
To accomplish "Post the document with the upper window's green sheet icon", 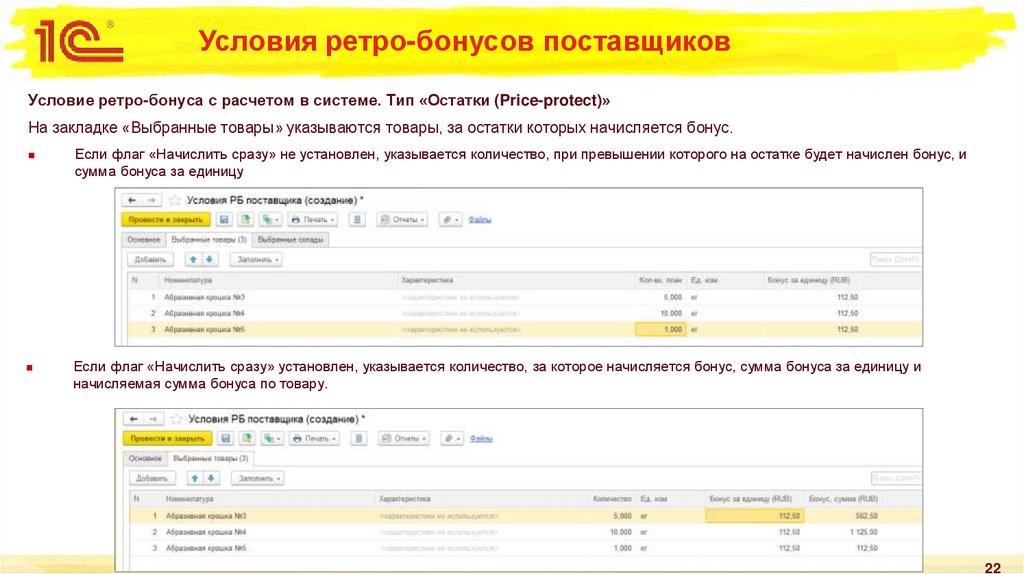I will coord(246,220).
